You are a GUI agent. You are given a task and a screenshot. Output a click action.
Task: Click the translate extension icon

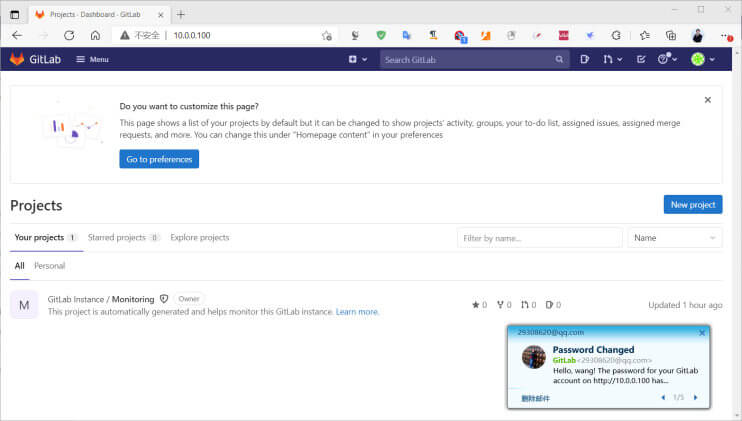coord(406,35)
